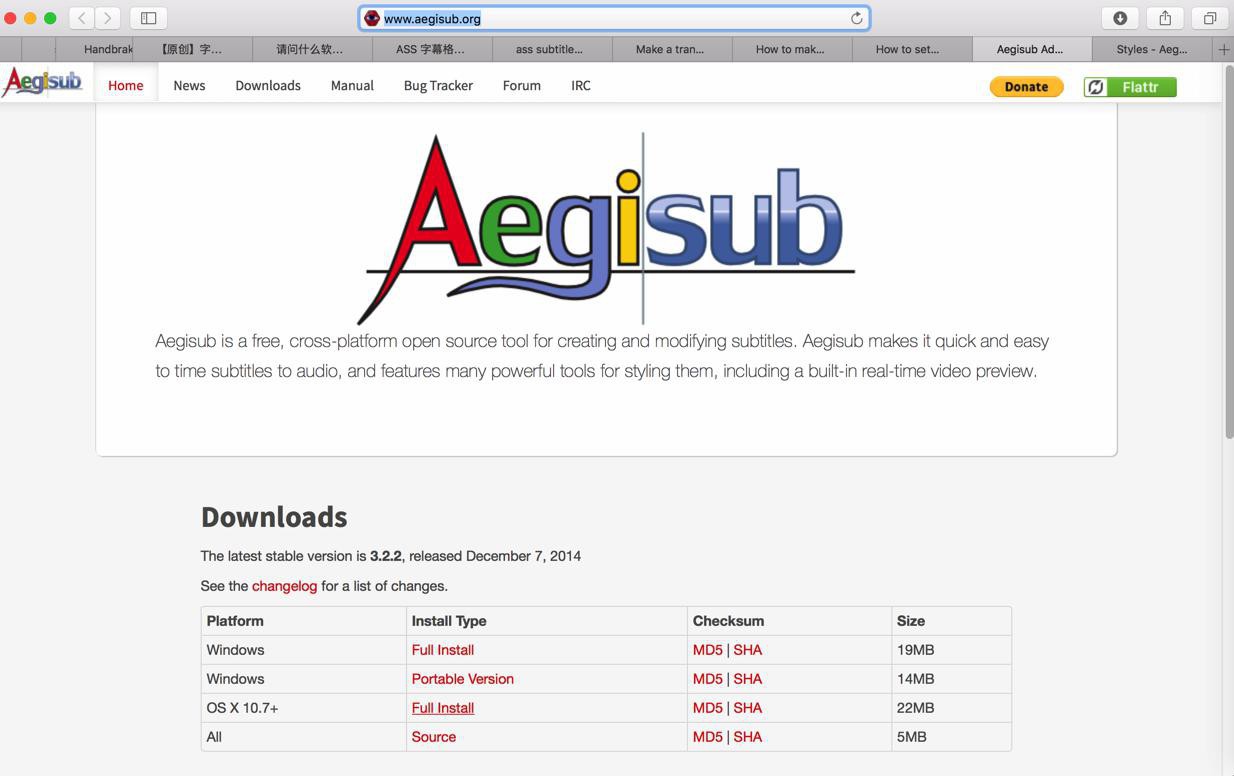
Task: Open the downloads list icon in toolbar
Action: pos(1120,18)
